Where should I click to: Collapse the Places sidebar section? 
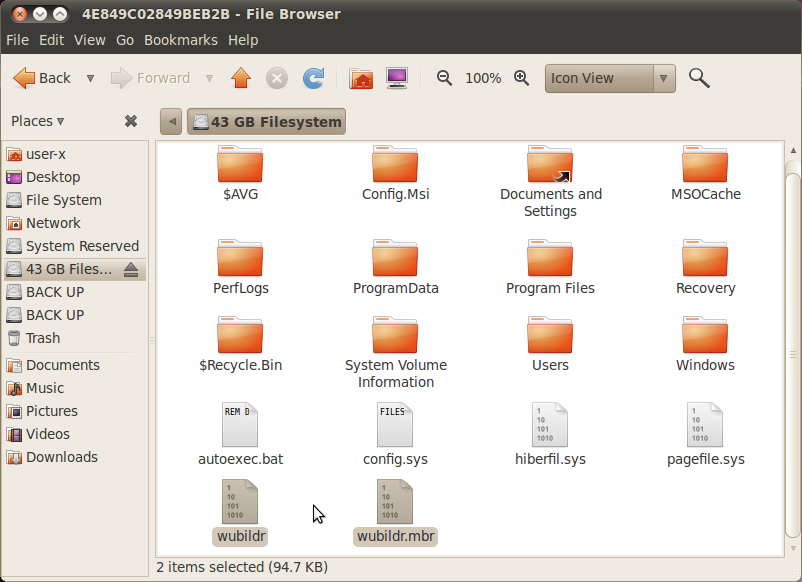coord(62,120)
